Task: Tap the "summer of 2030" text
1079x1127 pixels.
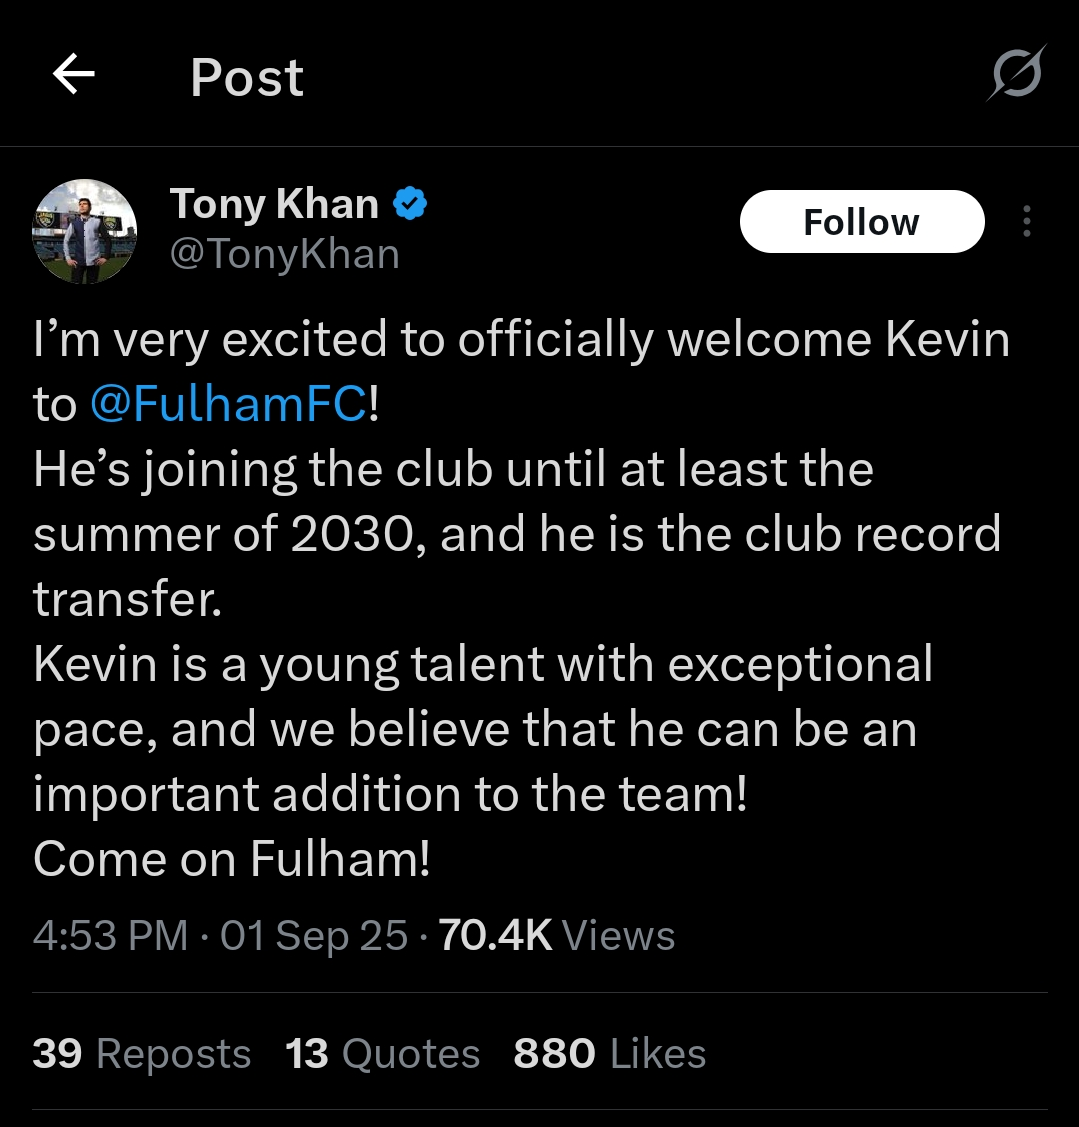Action: pos(220,534)
